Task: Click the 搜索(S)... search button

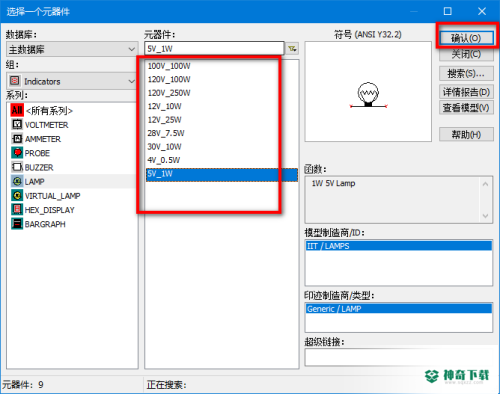Action: click(466, 73)
